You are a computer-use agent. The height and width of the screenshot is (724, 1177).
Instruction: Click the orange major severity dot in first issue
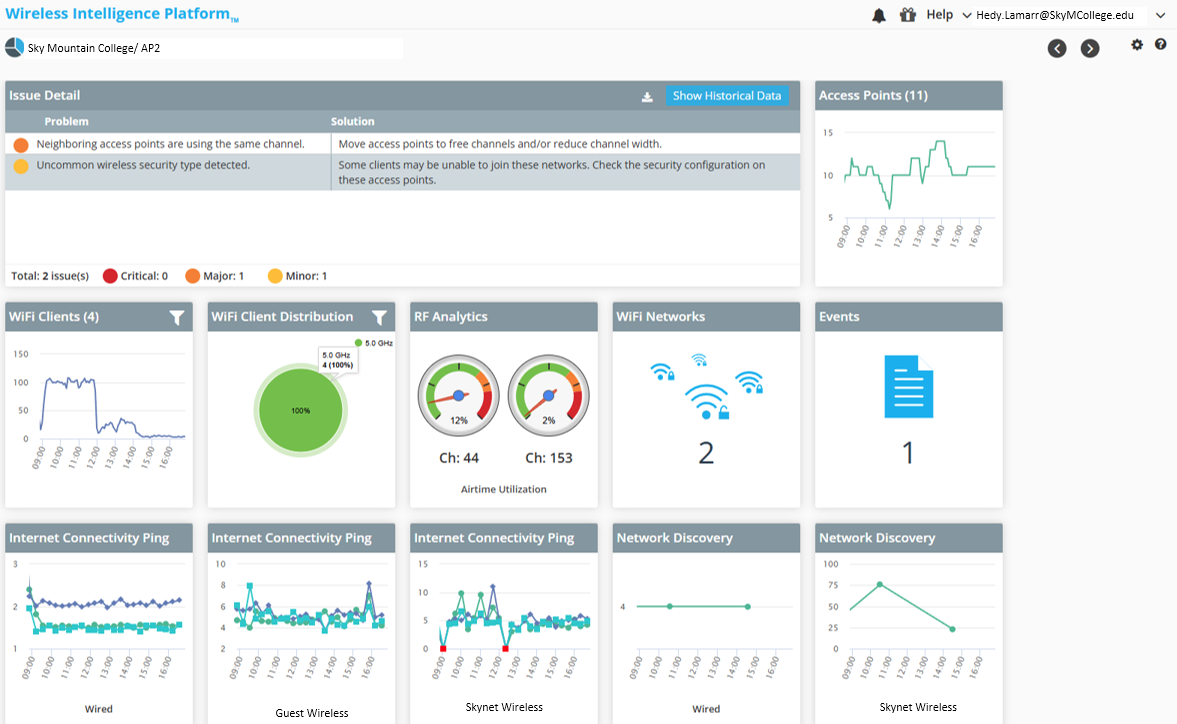pos(21,145)
